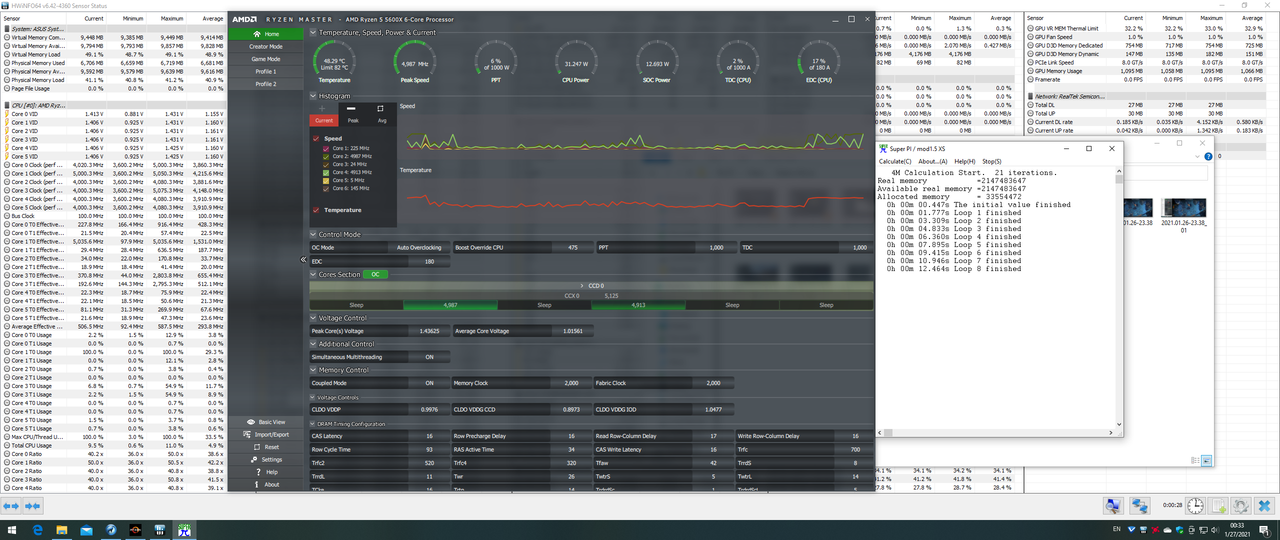Viewport: 1280px width, 540px height.
Task: Collapse DRAM Timing Configuration section
Action: (x=313, y=424)
